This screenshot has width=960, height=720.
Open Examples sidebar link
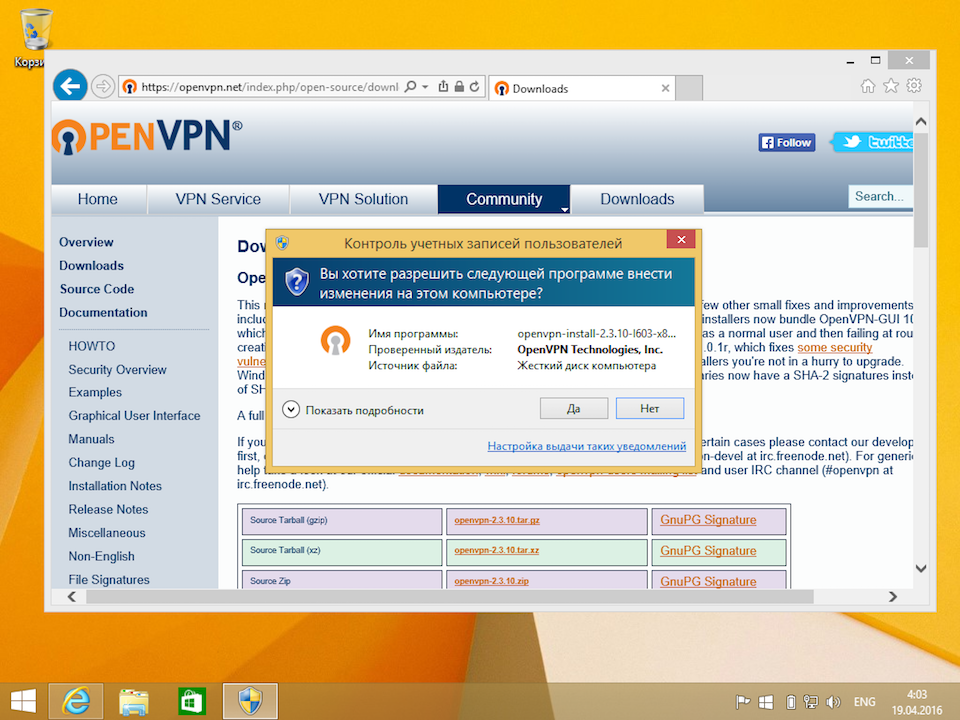point(95,392)
